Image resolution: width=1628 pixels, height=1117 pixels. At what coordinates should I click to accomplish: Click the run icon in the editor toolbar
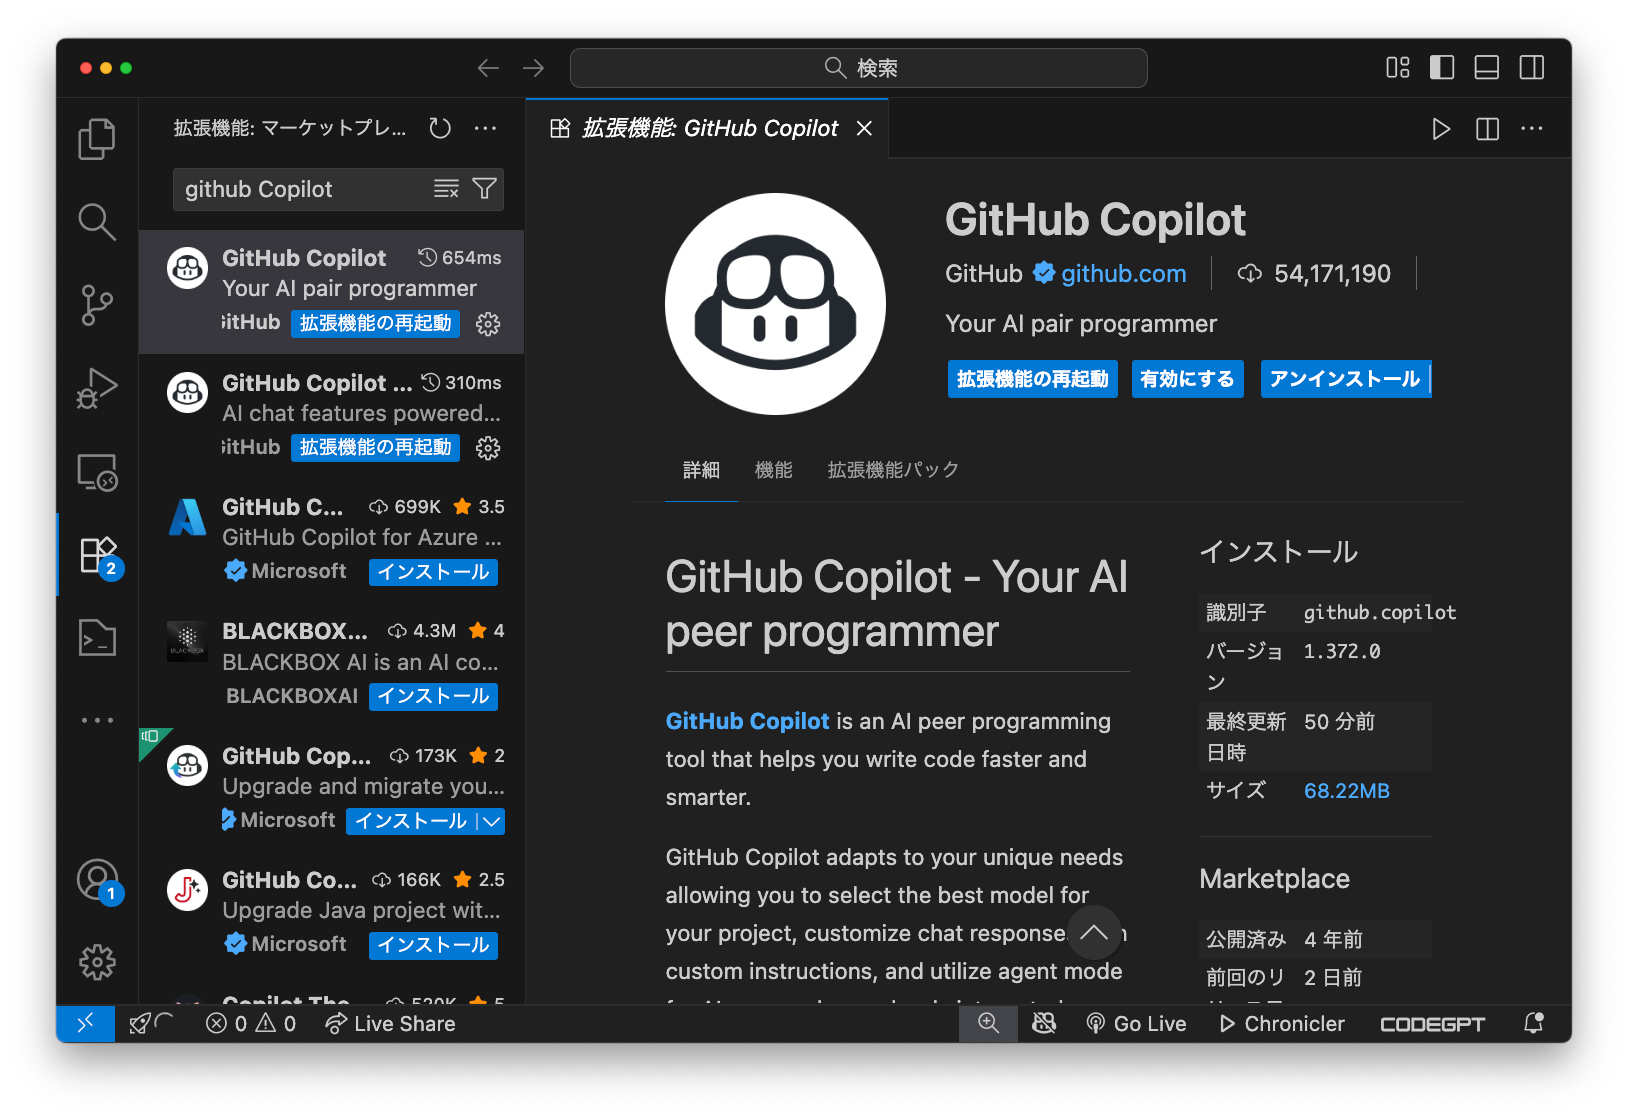[x=1441, y=129]
